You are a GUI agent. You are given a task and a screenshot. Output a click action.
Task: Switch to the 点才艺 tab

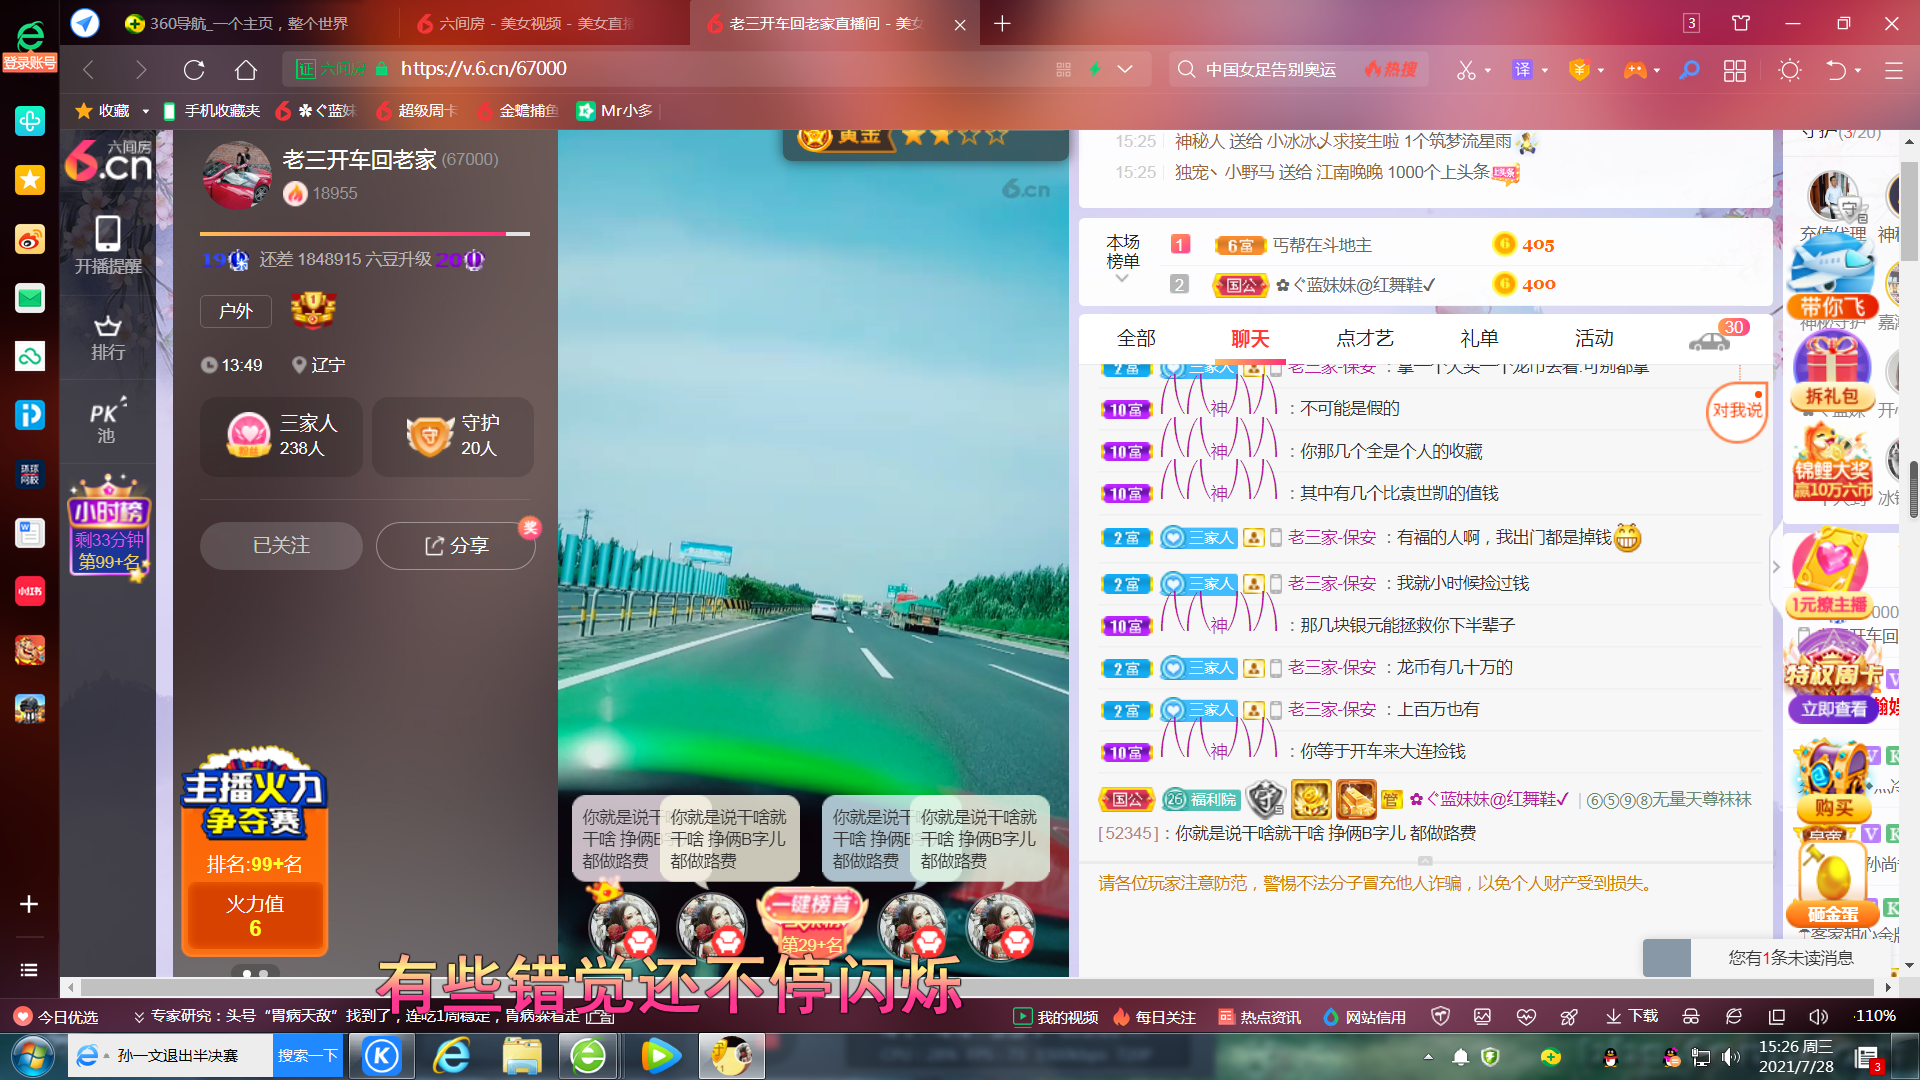pyautogui.click(x=1365, y=338)
